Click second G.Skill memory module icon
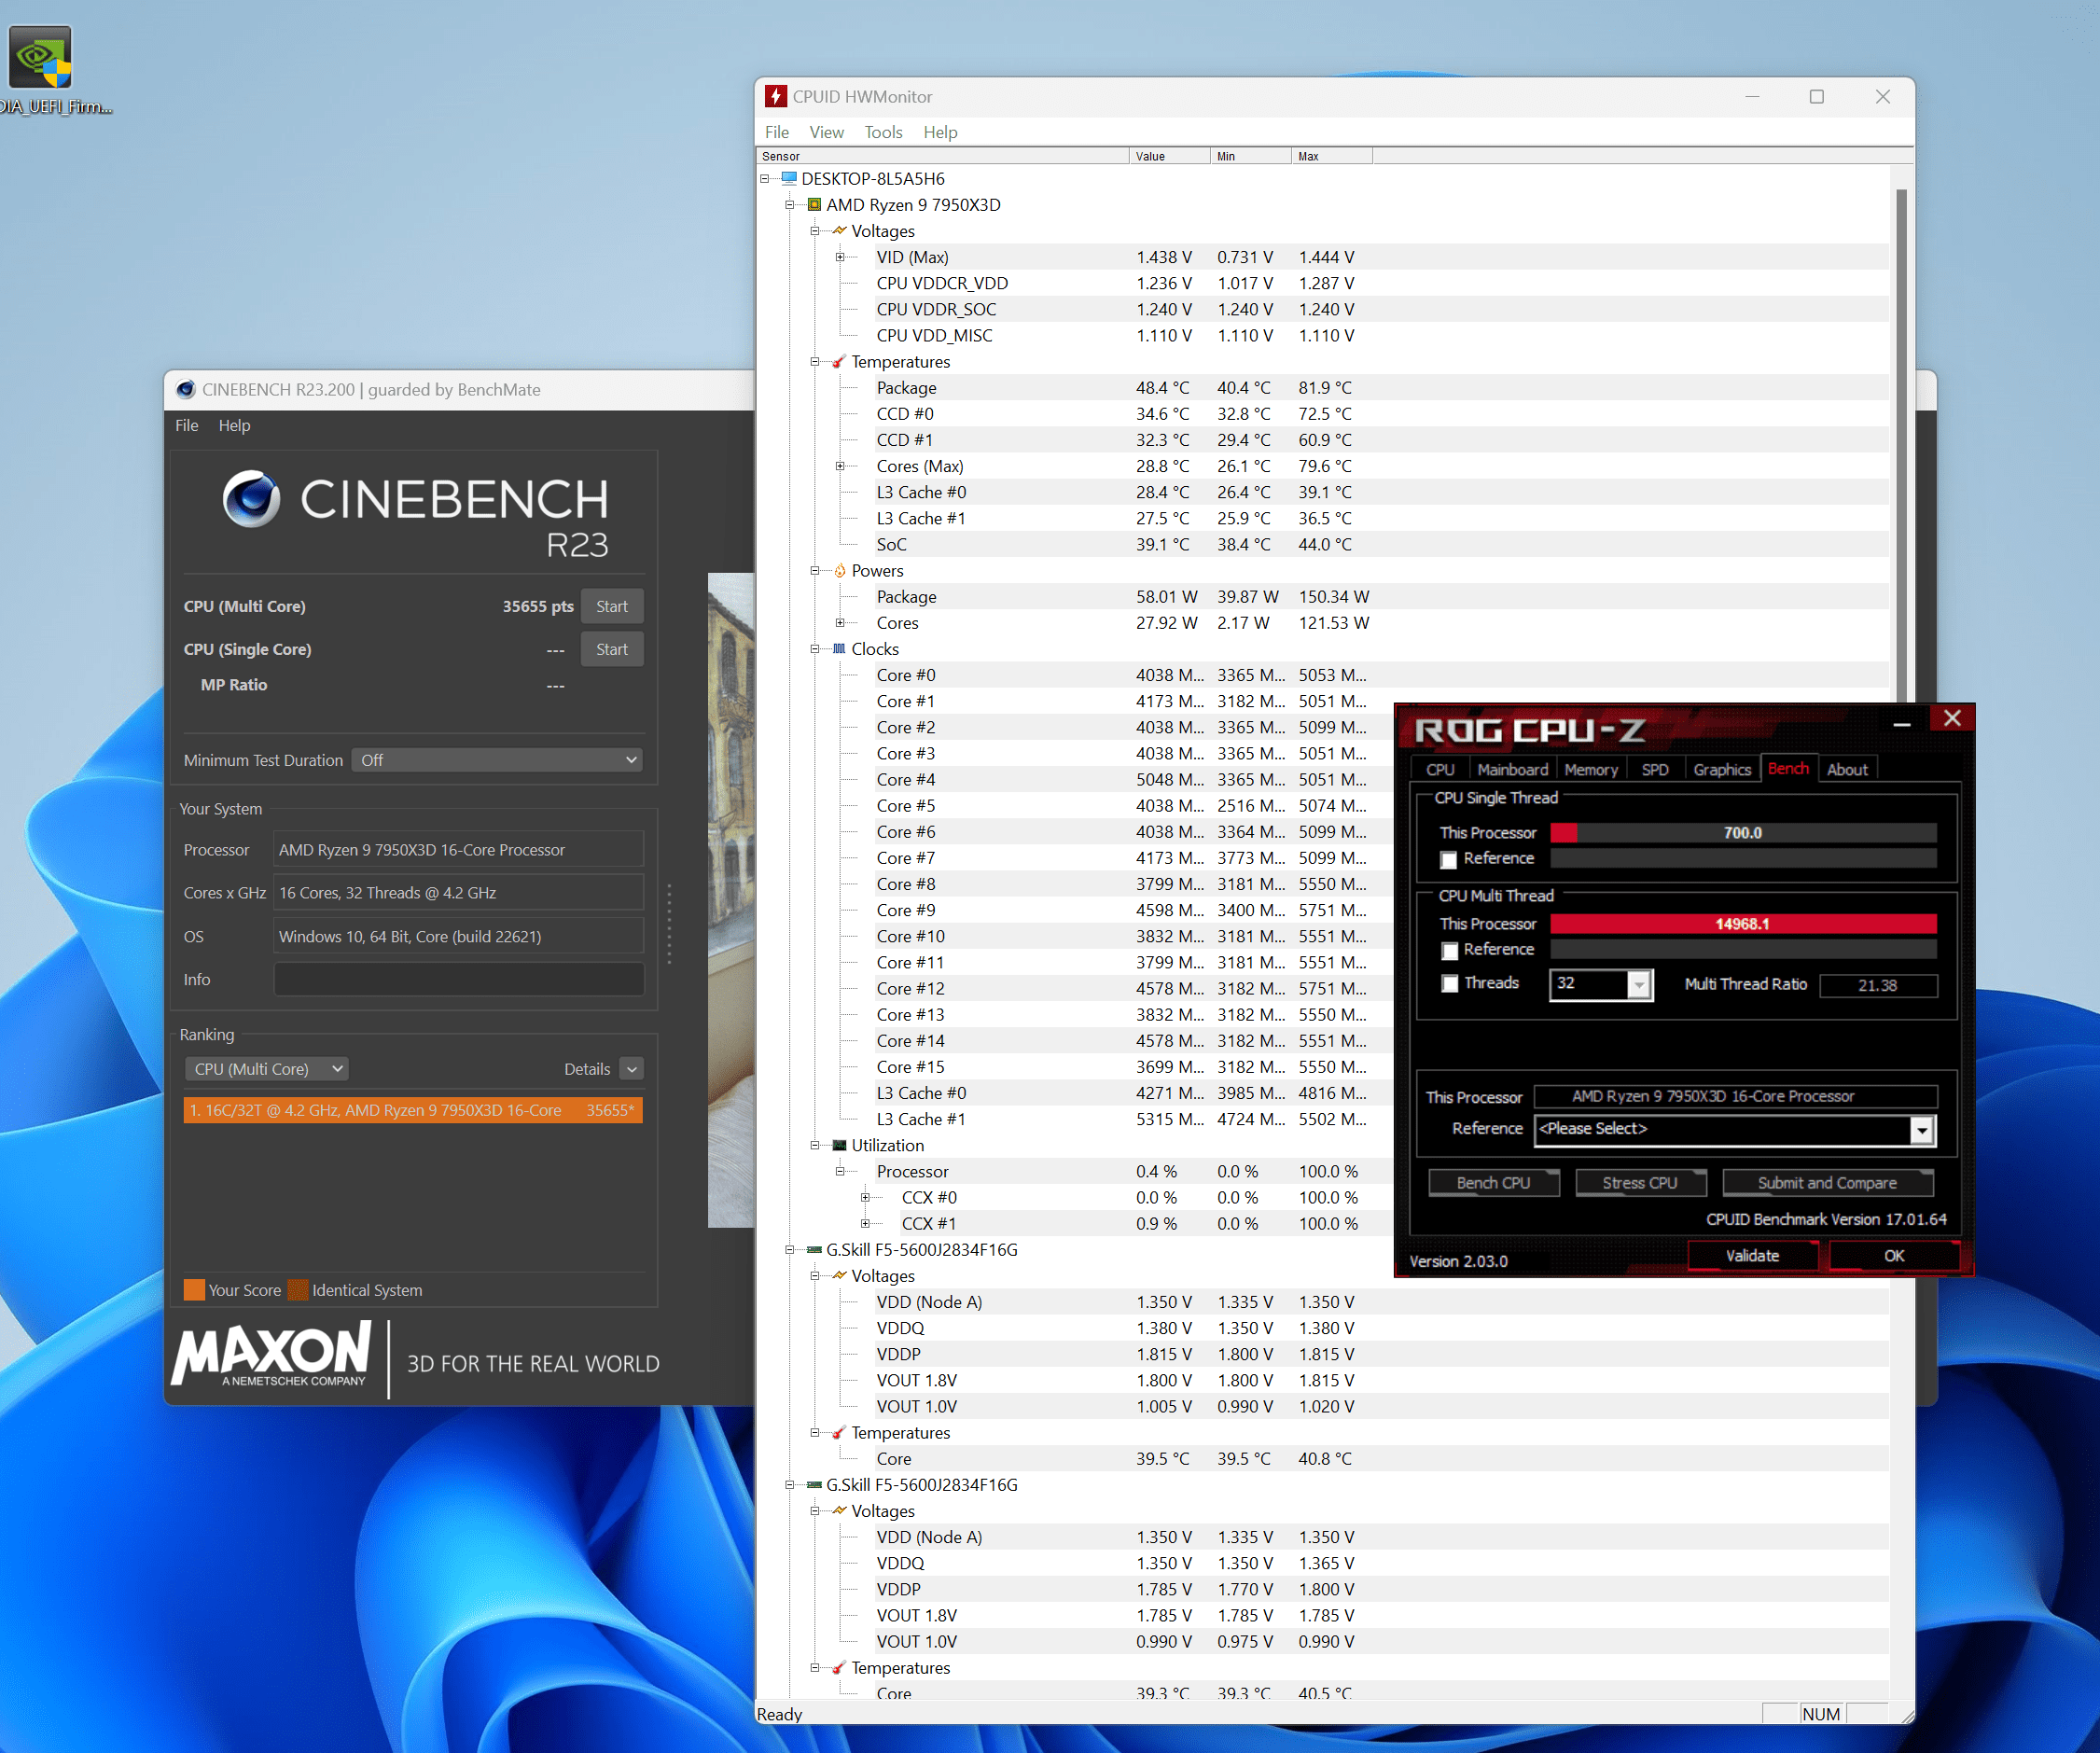Viewport: 2100px width, 1753px height. coord(814,1485)
